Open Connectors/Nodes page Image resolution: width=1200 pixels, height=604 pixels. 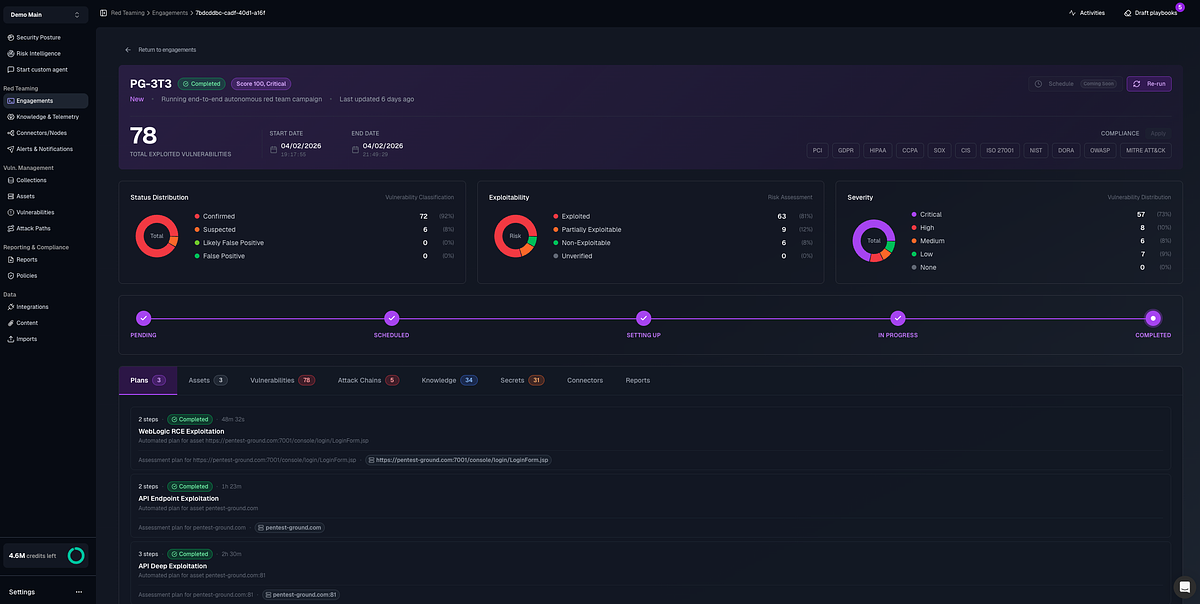pos(41,133)
